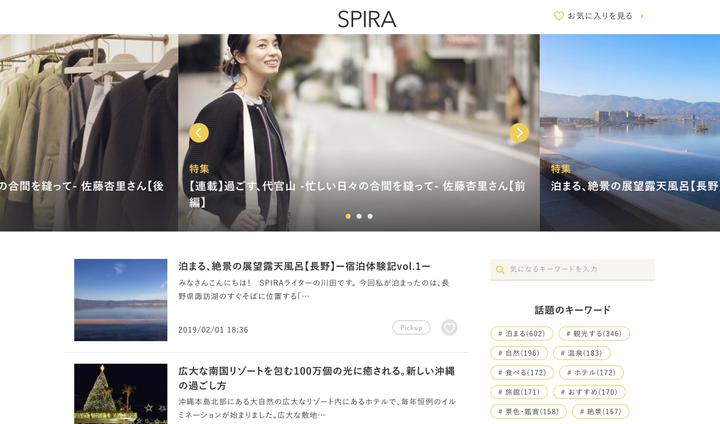This screenshot has width=720, height=424.
Task: Open the Christmas tree thumbnail article
Action: pyautogui.click(x=121, y=394)
